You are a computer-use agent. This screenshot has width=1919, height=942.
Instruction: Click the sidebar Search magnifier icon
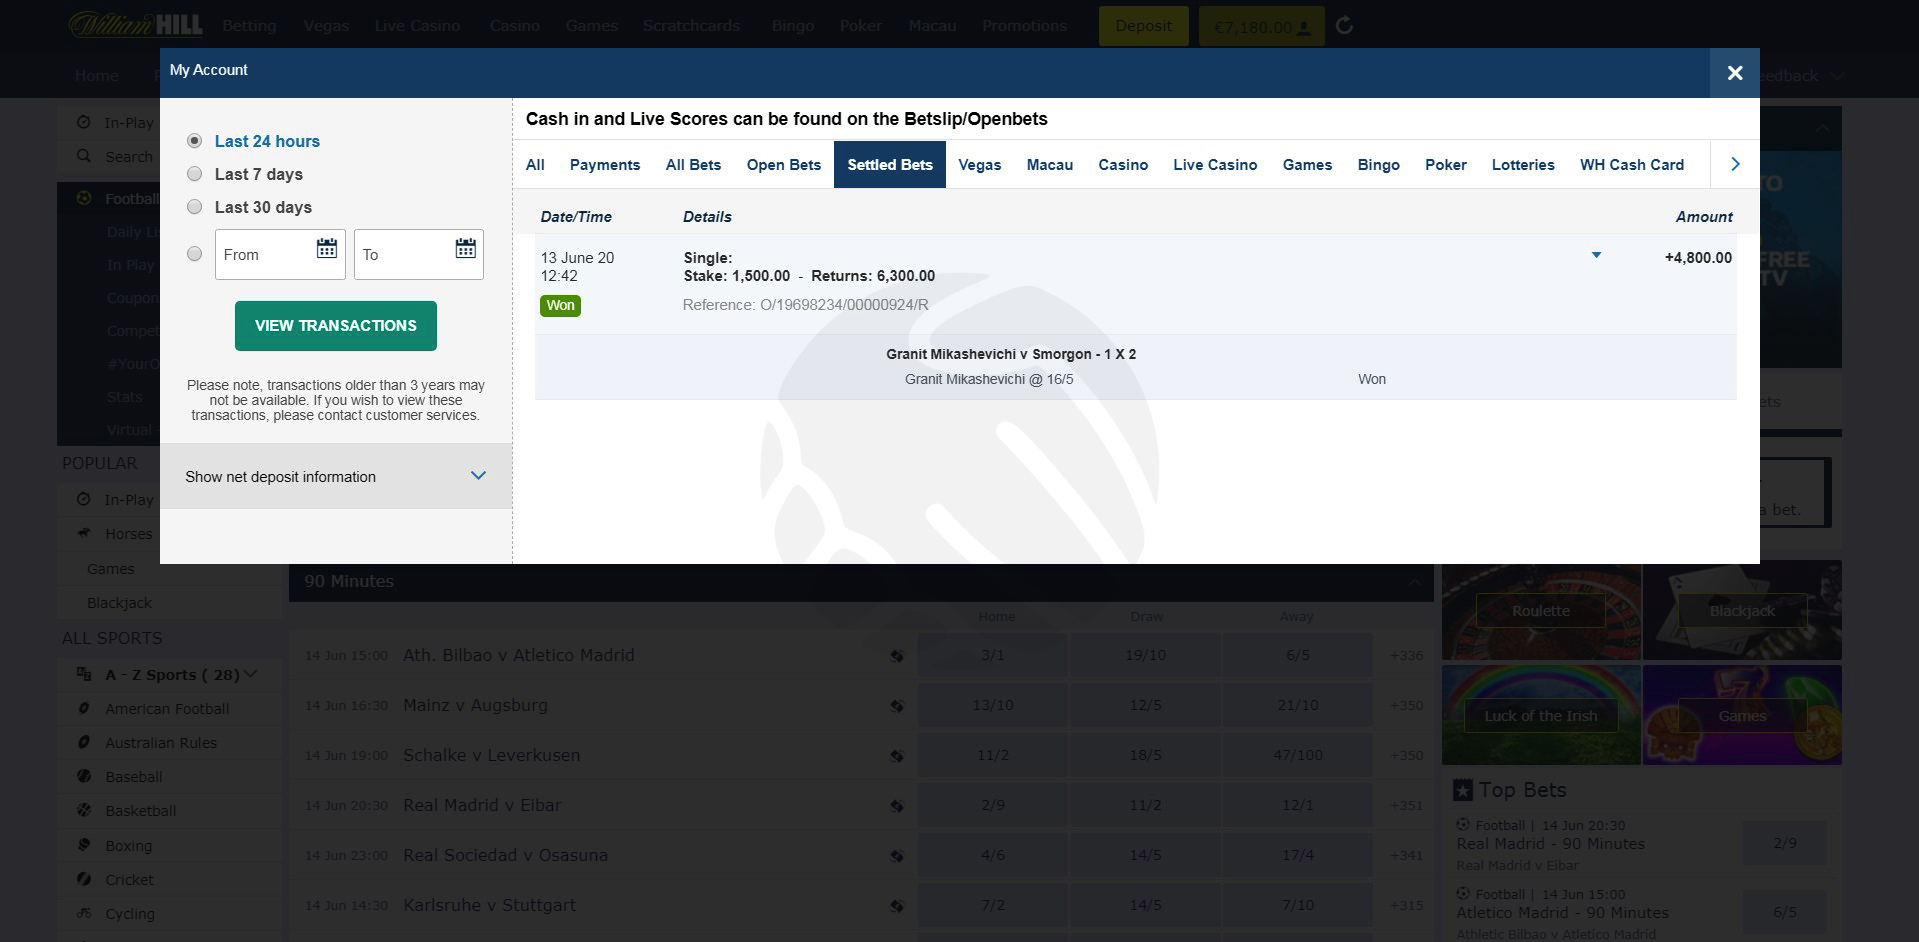(x=84, y=156)
